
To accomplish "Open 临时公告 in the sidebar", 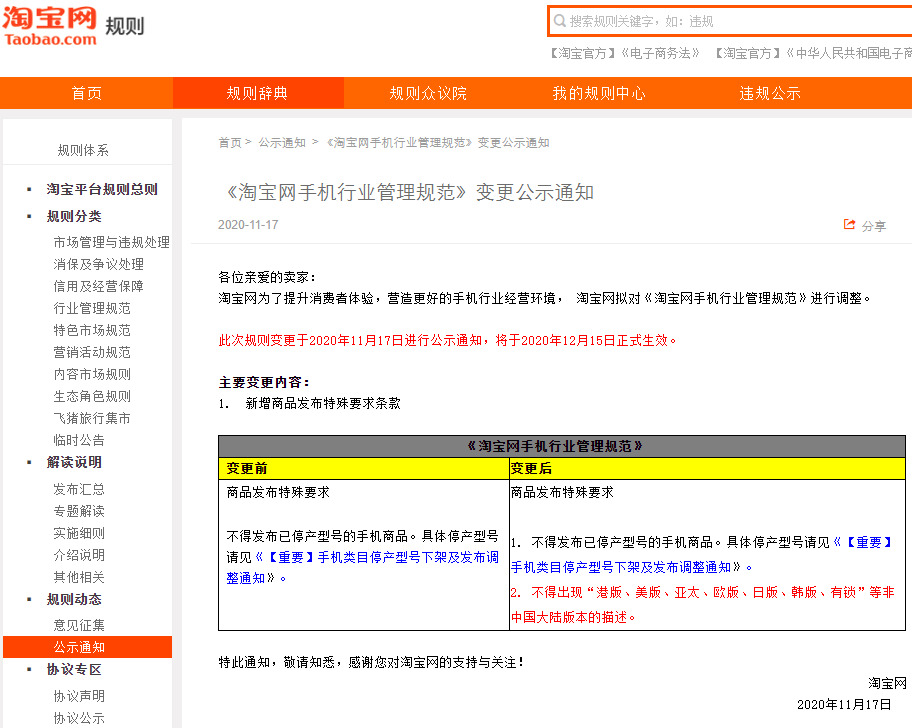I will tap(79, 440).
